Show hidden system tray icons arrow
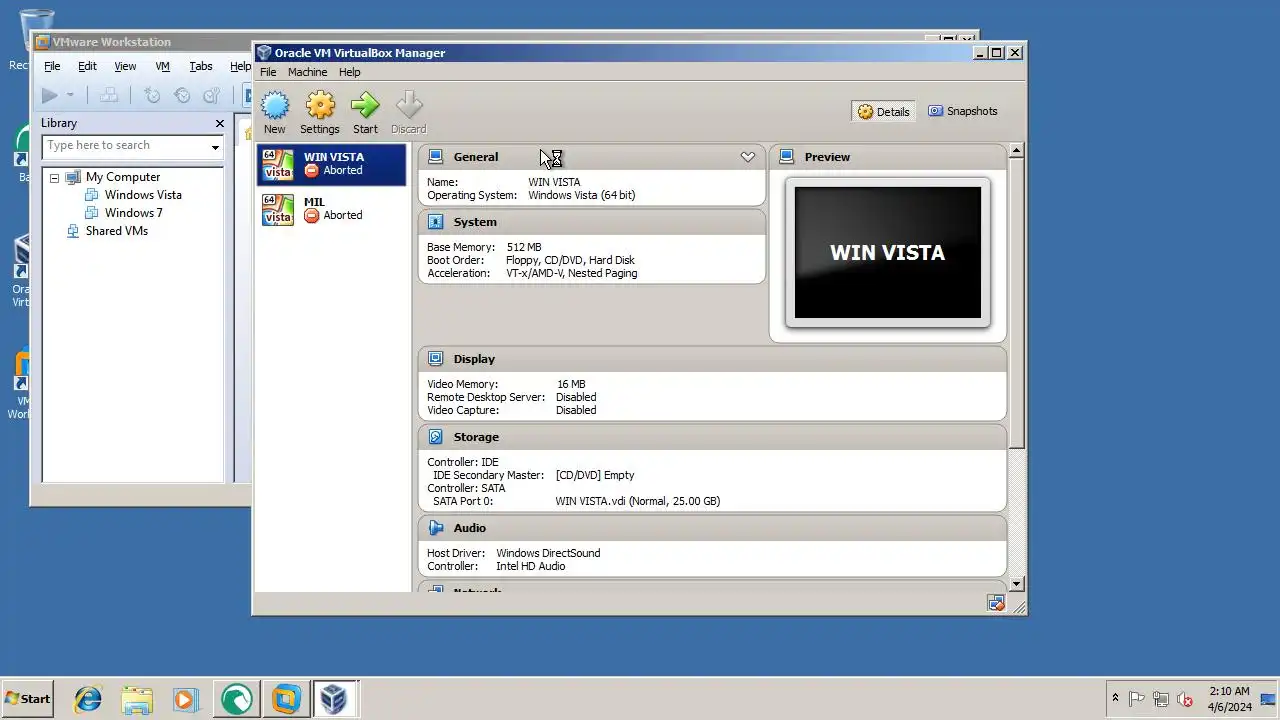 (x=1115, y=698)
